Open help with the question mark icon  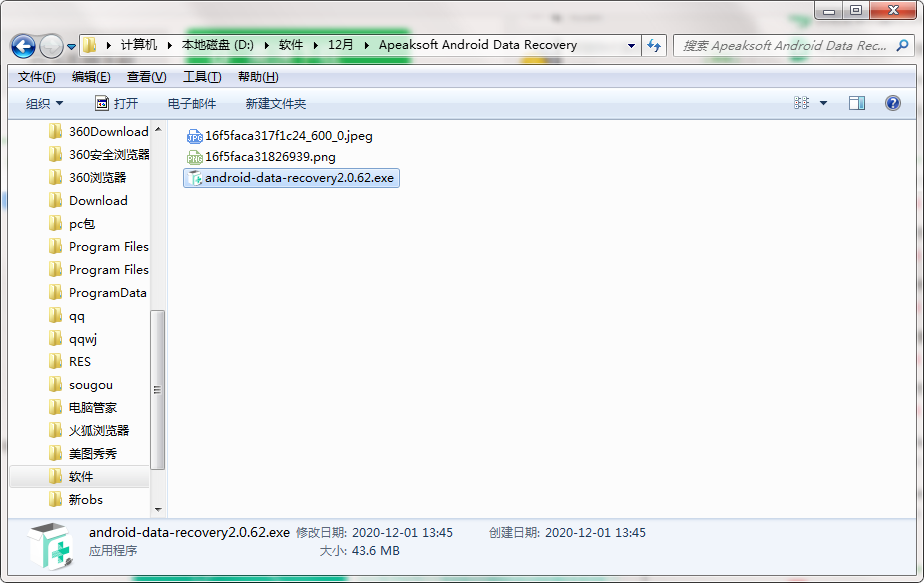point(893,103)
